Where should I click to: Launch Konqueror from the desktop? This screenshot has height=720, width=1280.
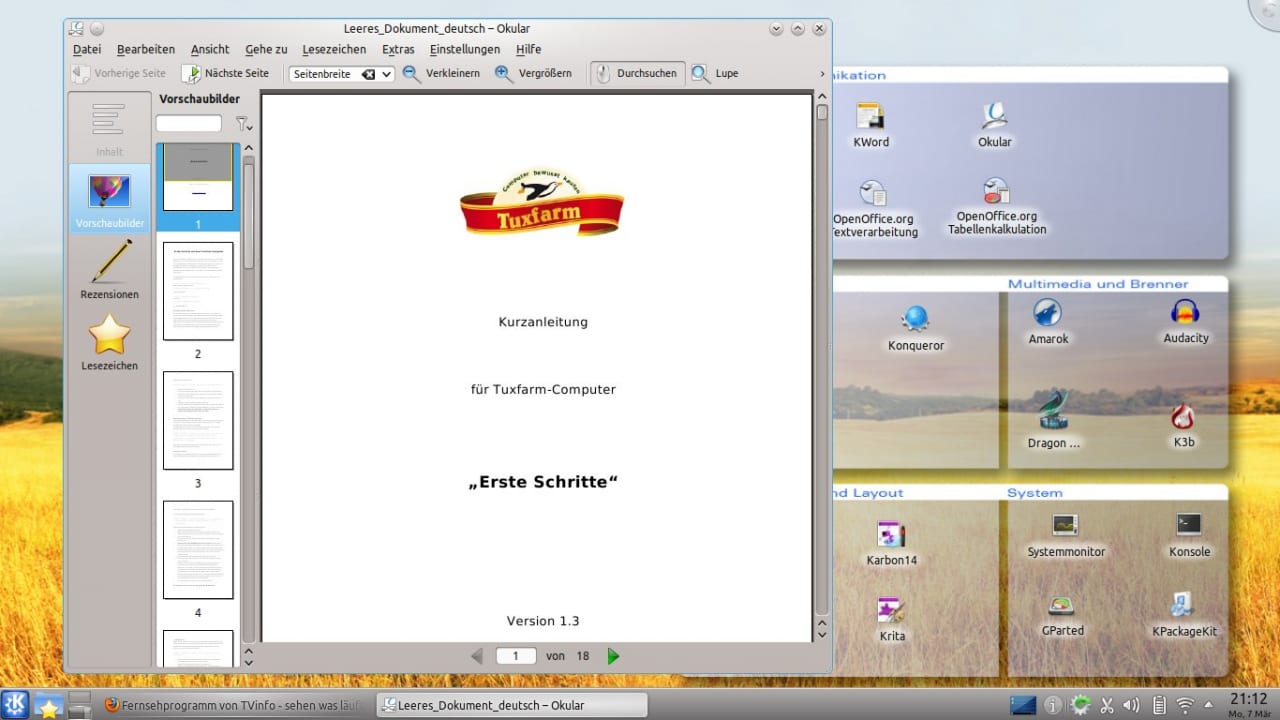pos(916,329)
